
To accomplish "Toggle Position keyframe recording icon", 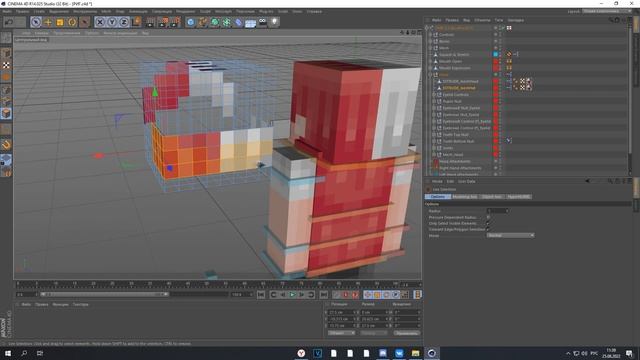I will [x=368, y=295].
